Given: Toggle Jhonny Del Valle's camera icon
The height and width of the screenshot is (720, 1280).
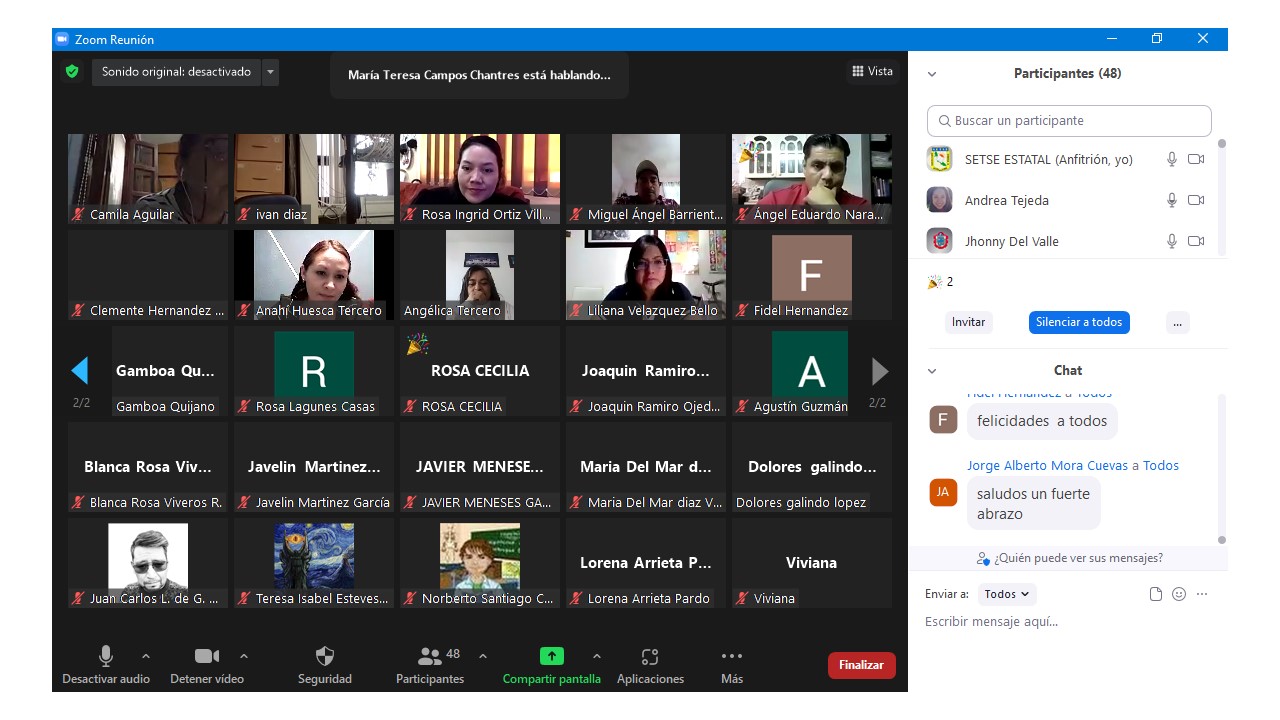Looking at the screenshot, I should [x=1196, y=241].
